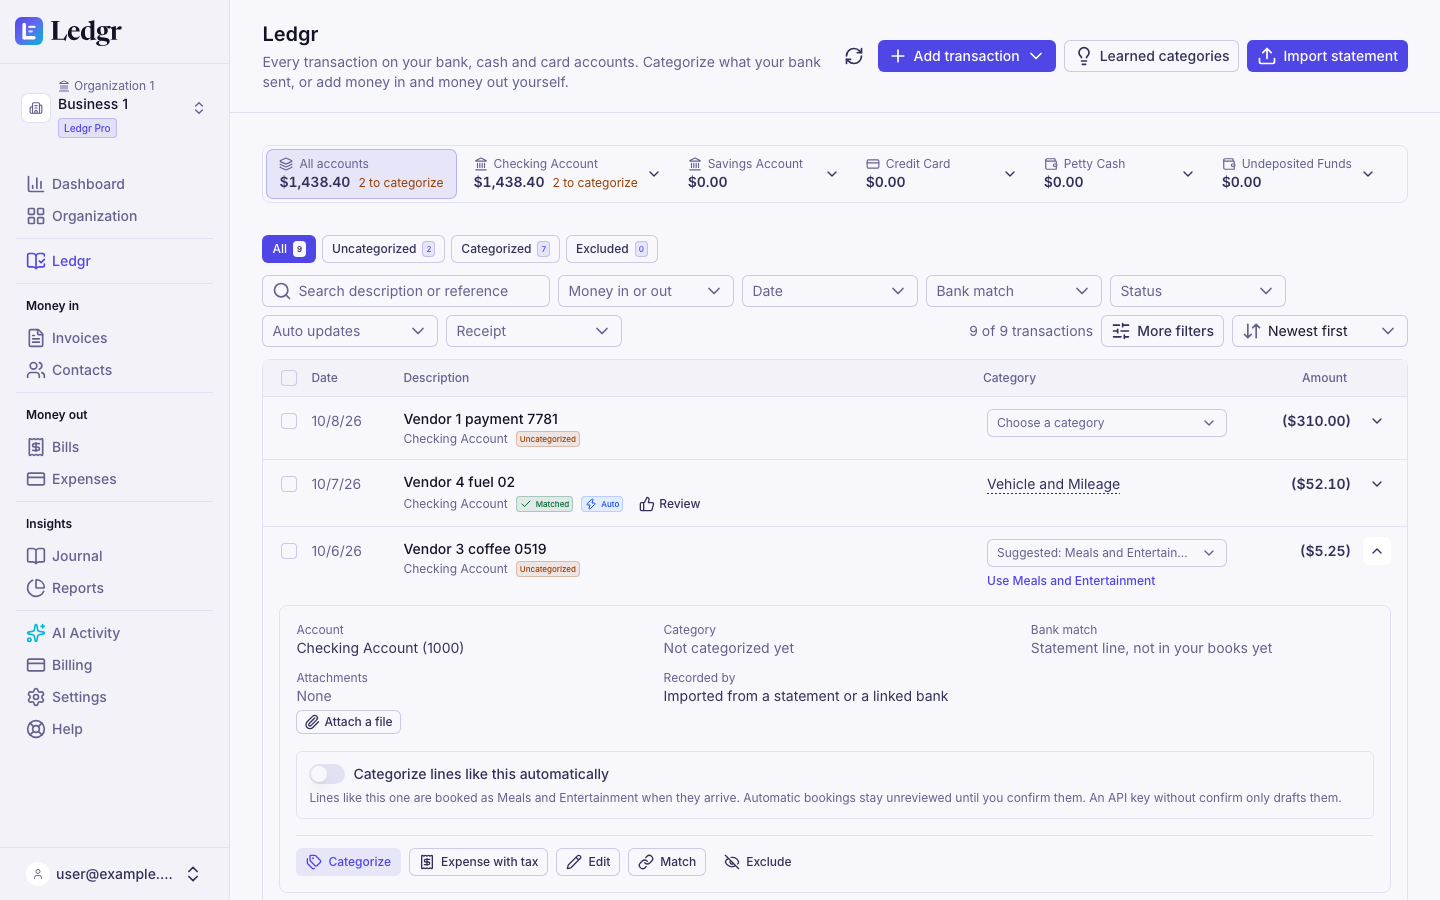Click Use Meals and Entertainment link

click(1071, 581)
